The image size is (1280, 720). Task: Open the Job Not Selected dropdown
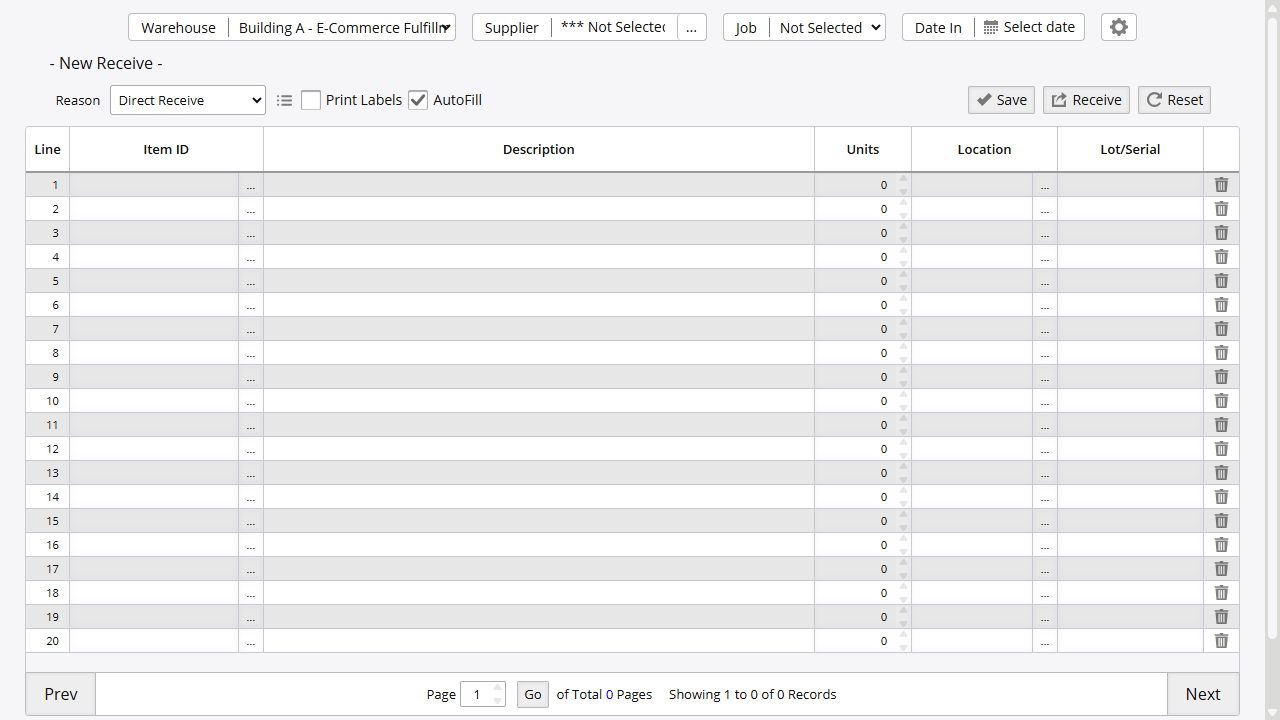(828, 27)
